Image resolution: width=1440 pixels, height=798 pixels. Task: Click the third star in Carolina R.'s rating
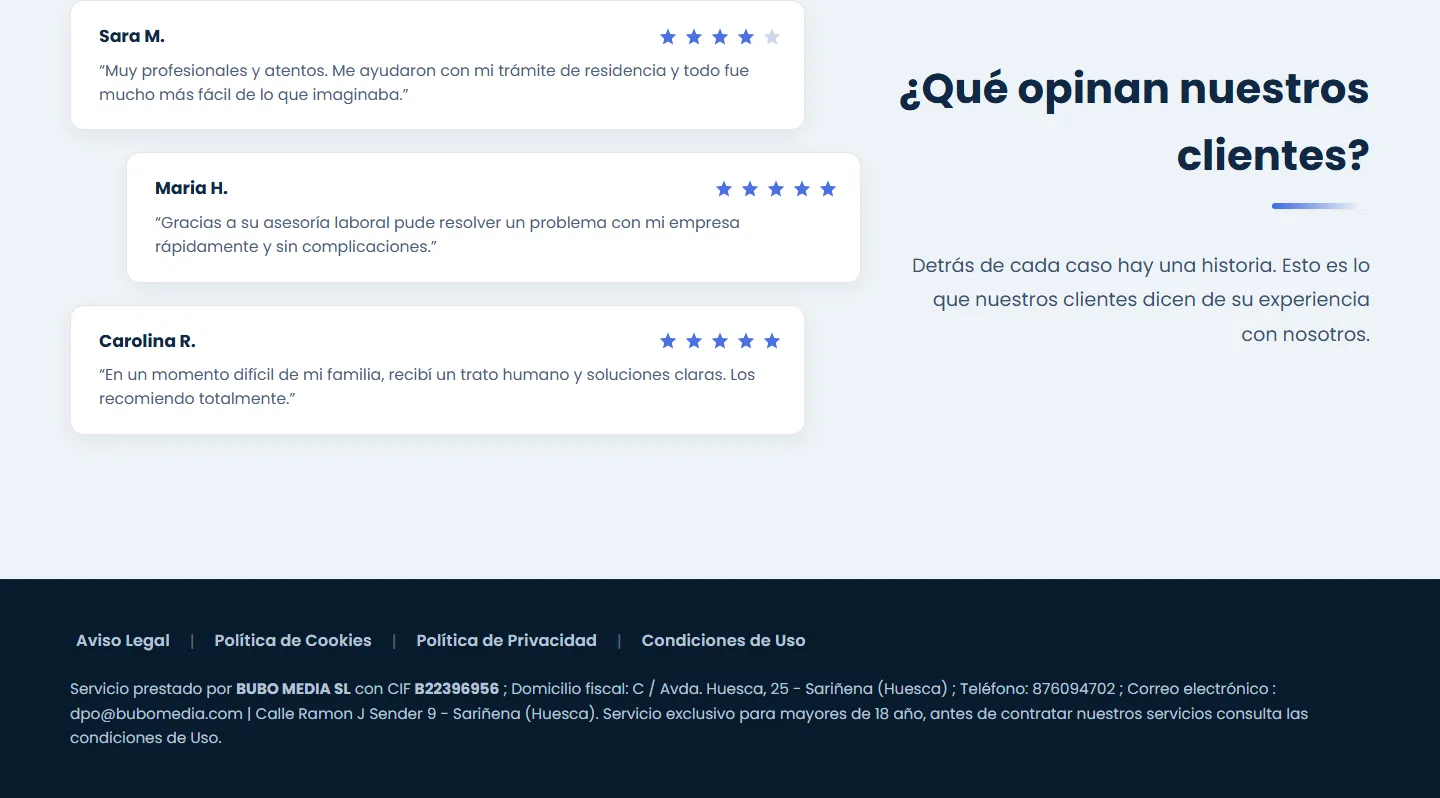point(720,341)
